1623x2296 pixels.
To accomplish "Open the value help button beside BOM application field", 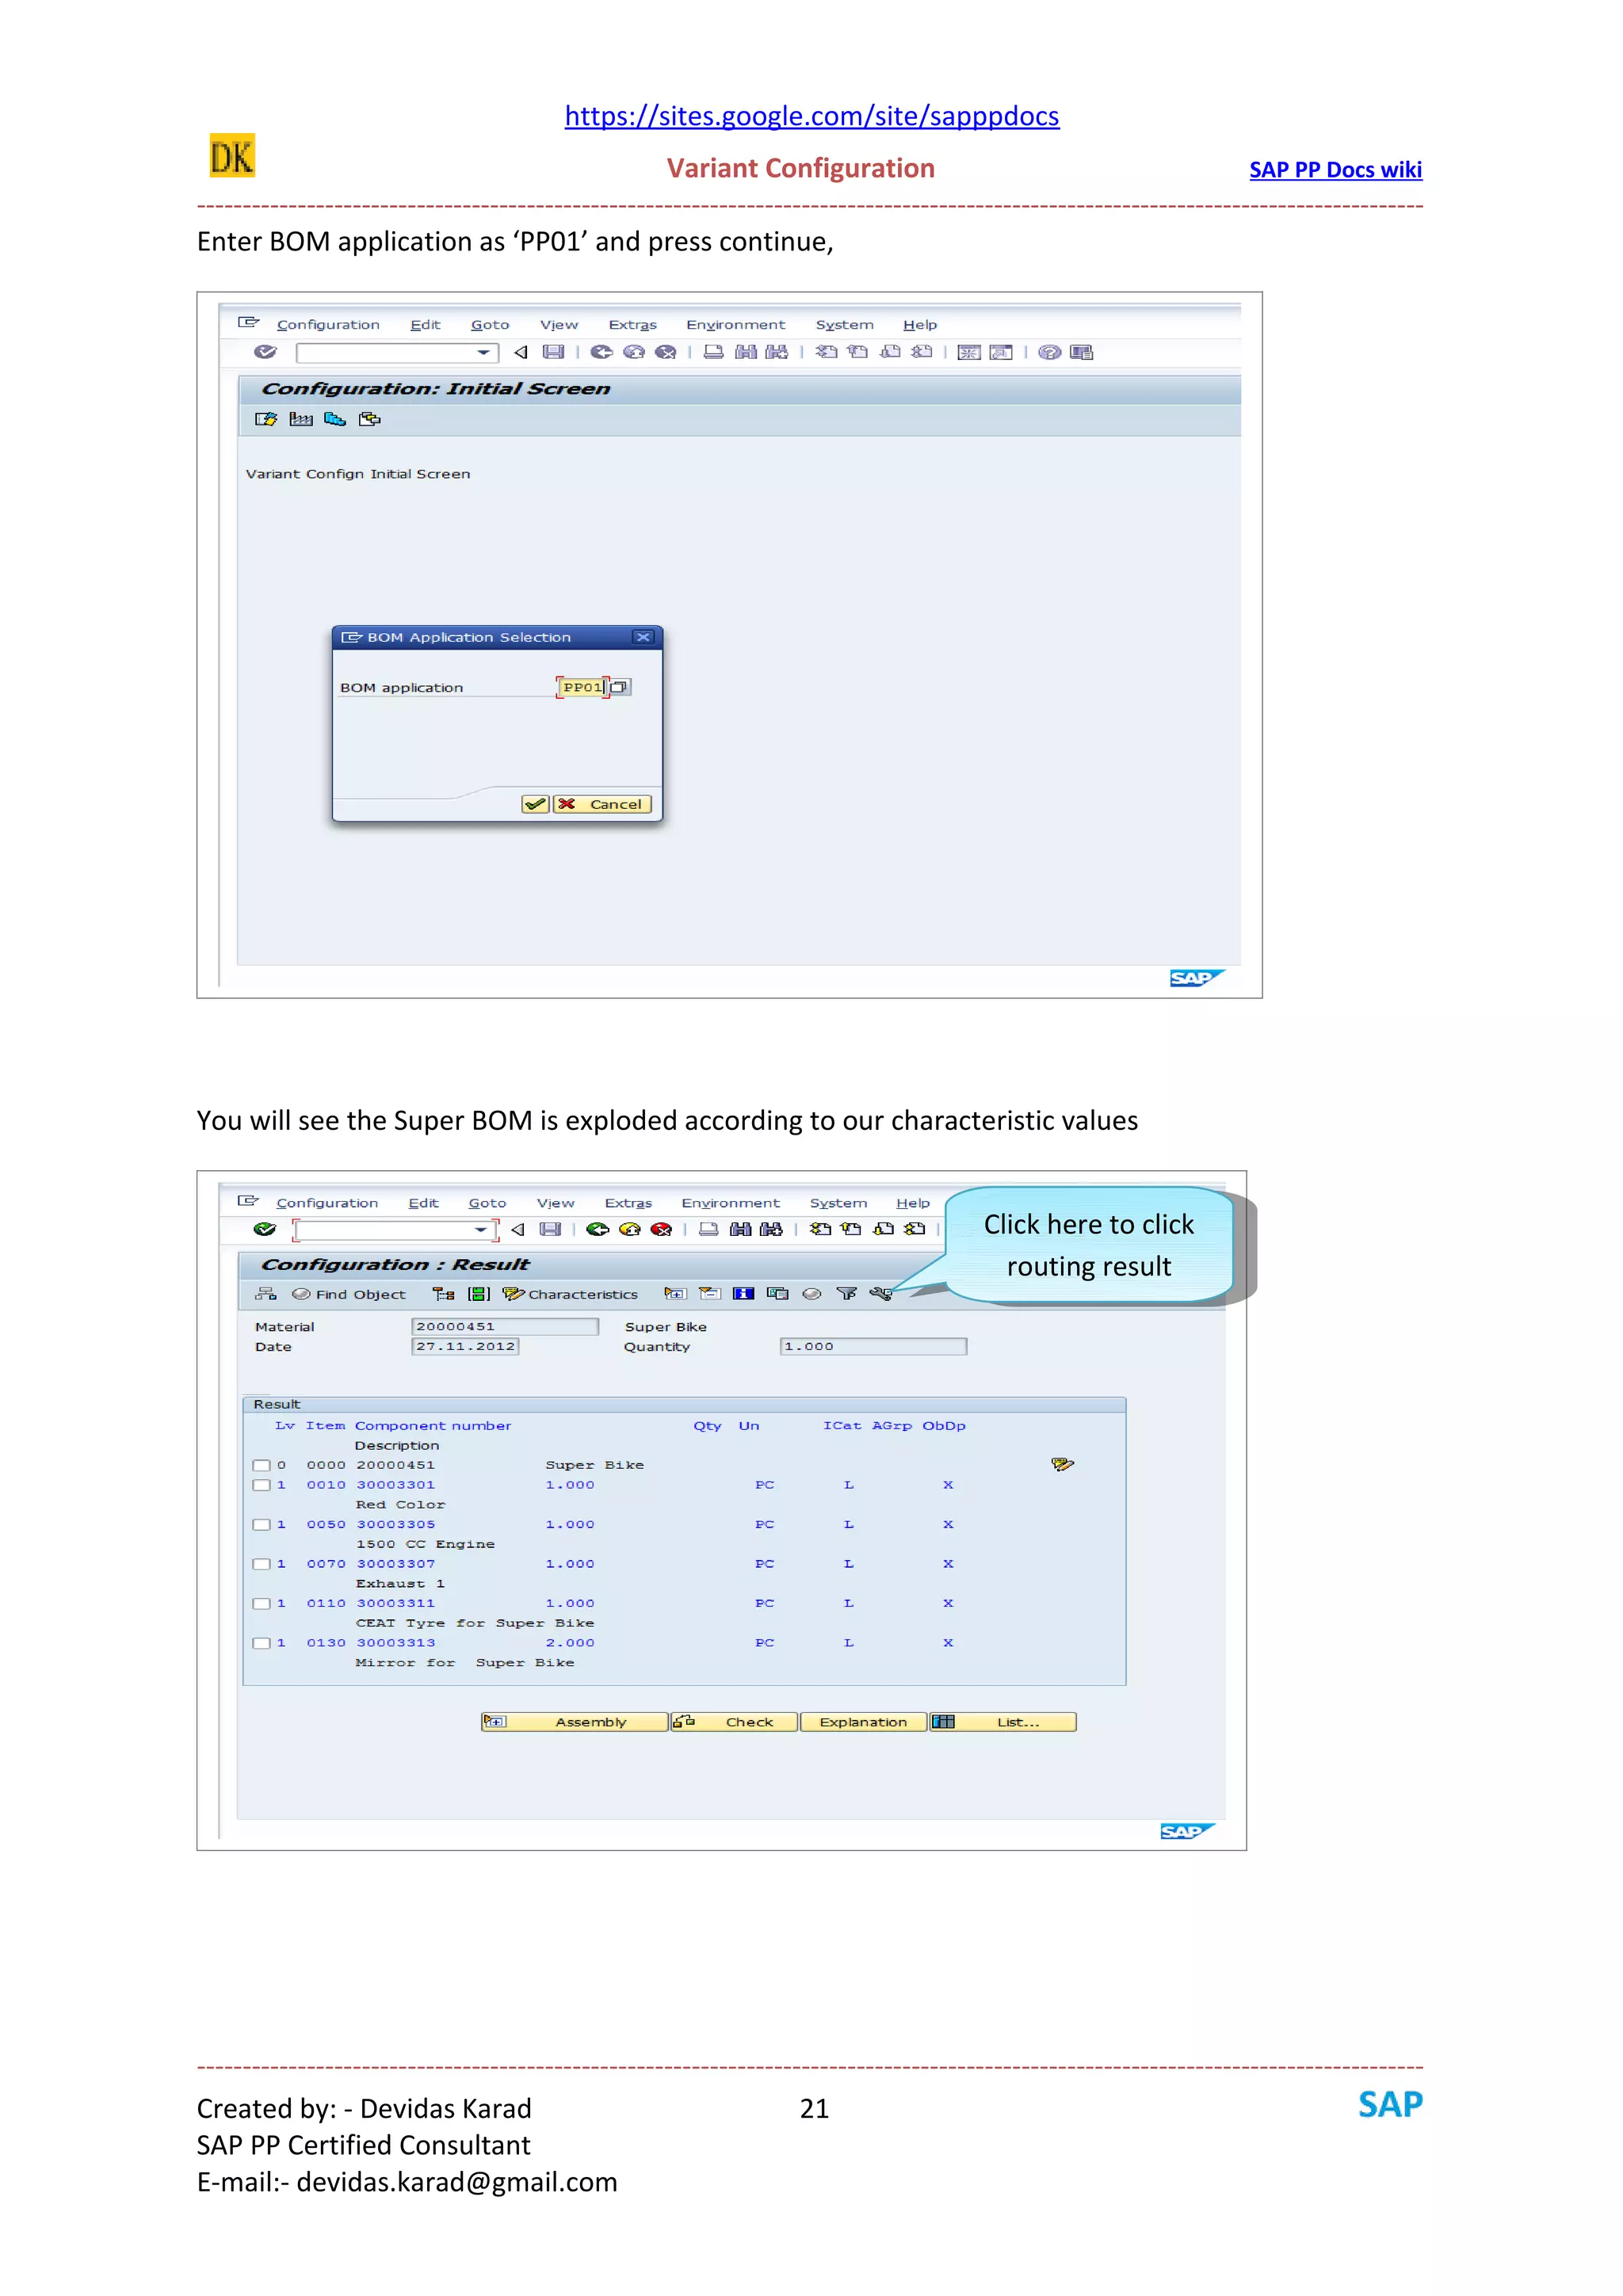I will tap(620, 687).
